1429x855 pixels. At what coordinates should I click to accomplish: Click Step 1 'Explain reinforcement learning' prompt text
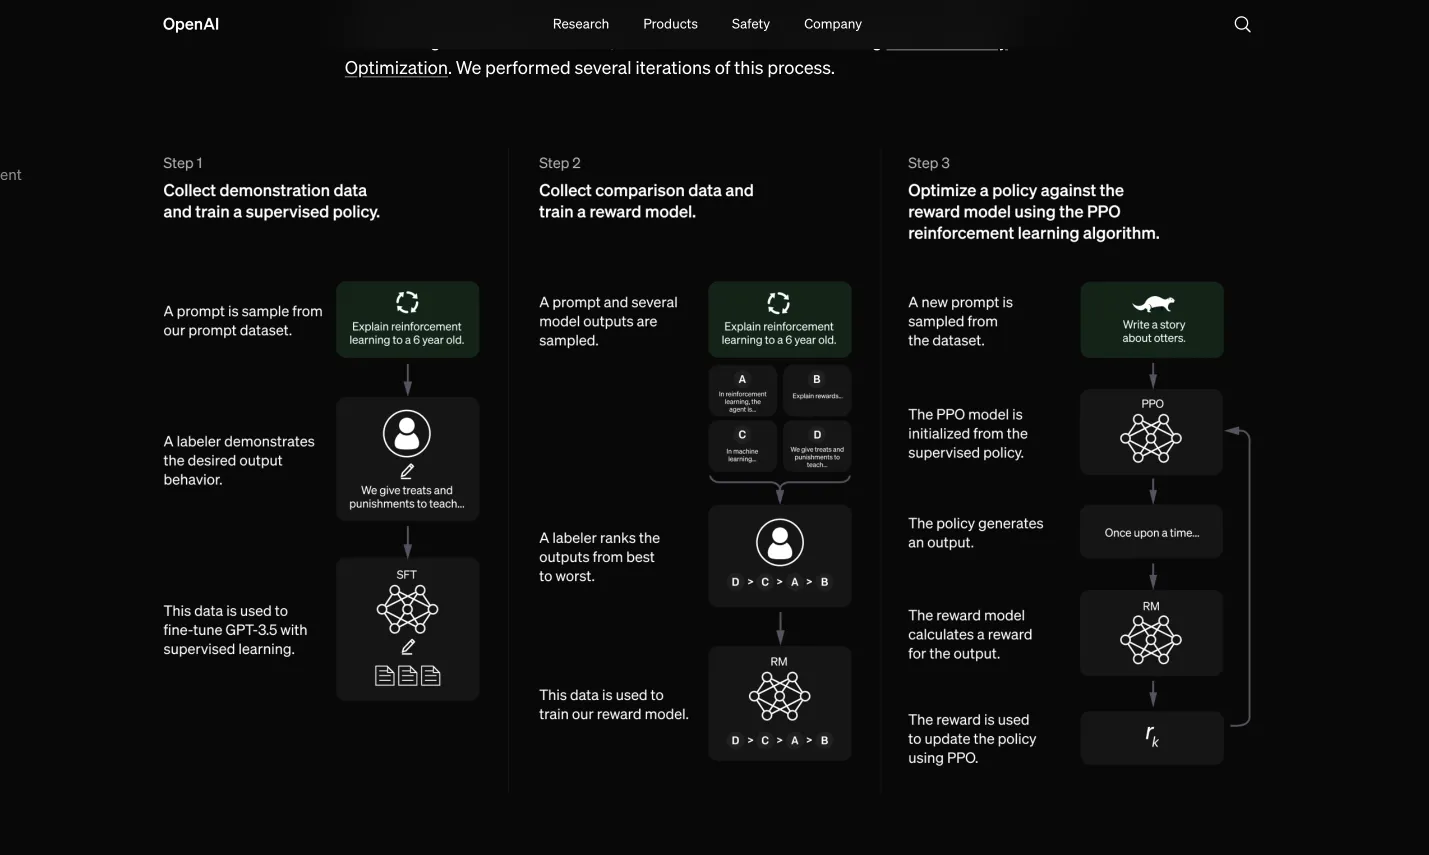[x=407, y=334]
